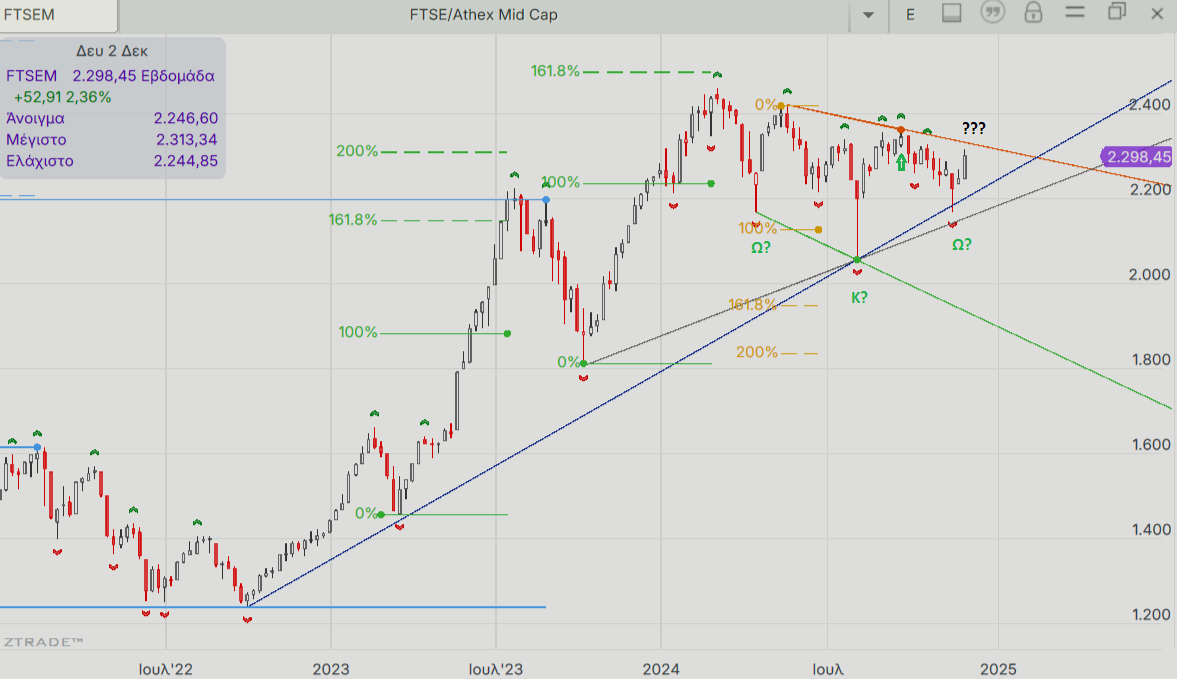Click the orange anchor dot on orange 100% line
The width and height of the screenshot is (1177, 679).
click(818, 230)
